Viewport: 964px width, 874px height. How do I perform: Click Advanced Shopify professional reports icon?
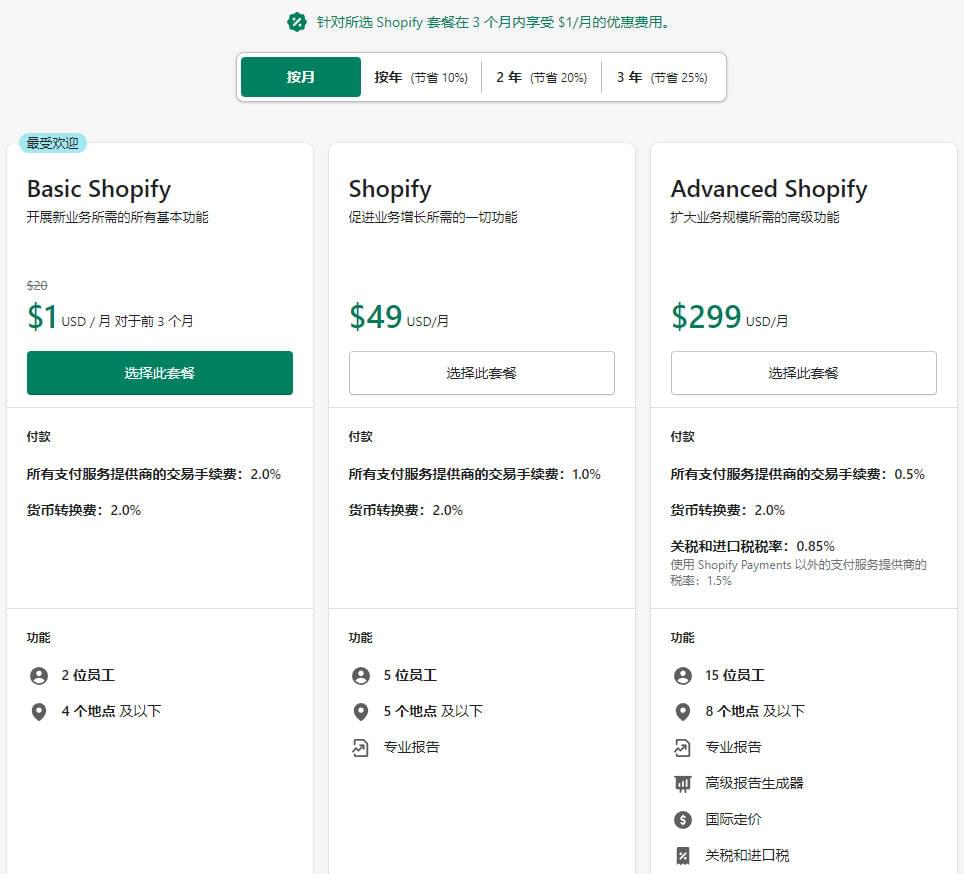pyautogui.click(x=682, y=748)
